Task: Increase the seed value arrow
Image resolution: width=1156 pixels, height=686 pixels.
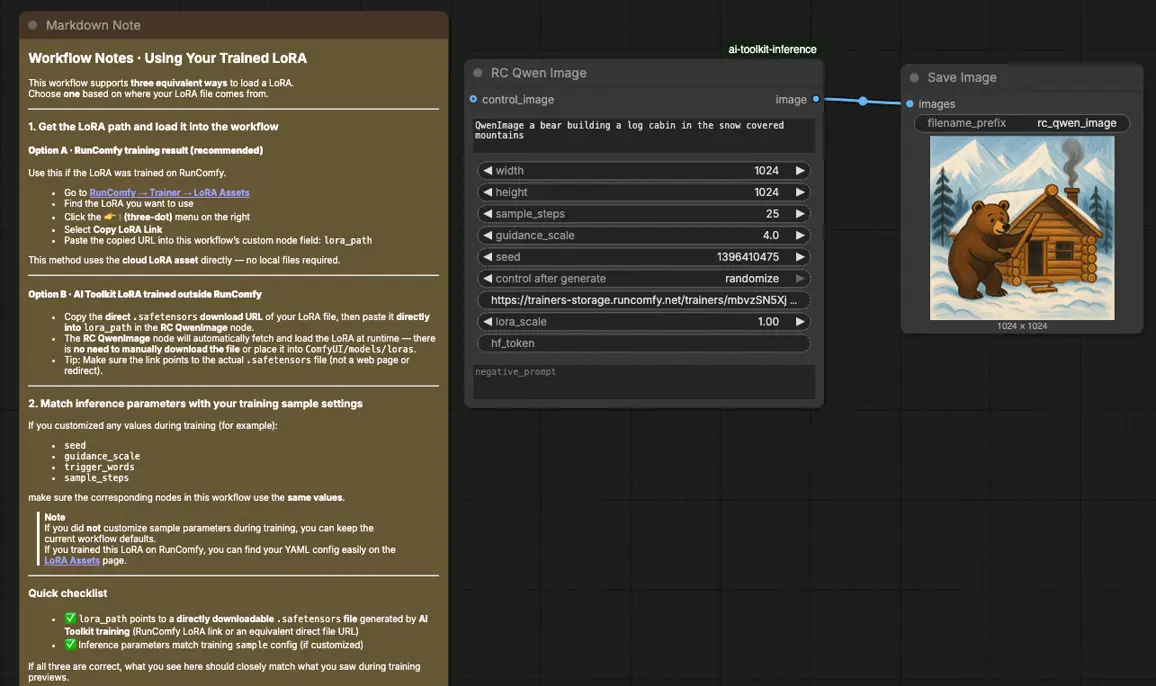Action: 800,257
